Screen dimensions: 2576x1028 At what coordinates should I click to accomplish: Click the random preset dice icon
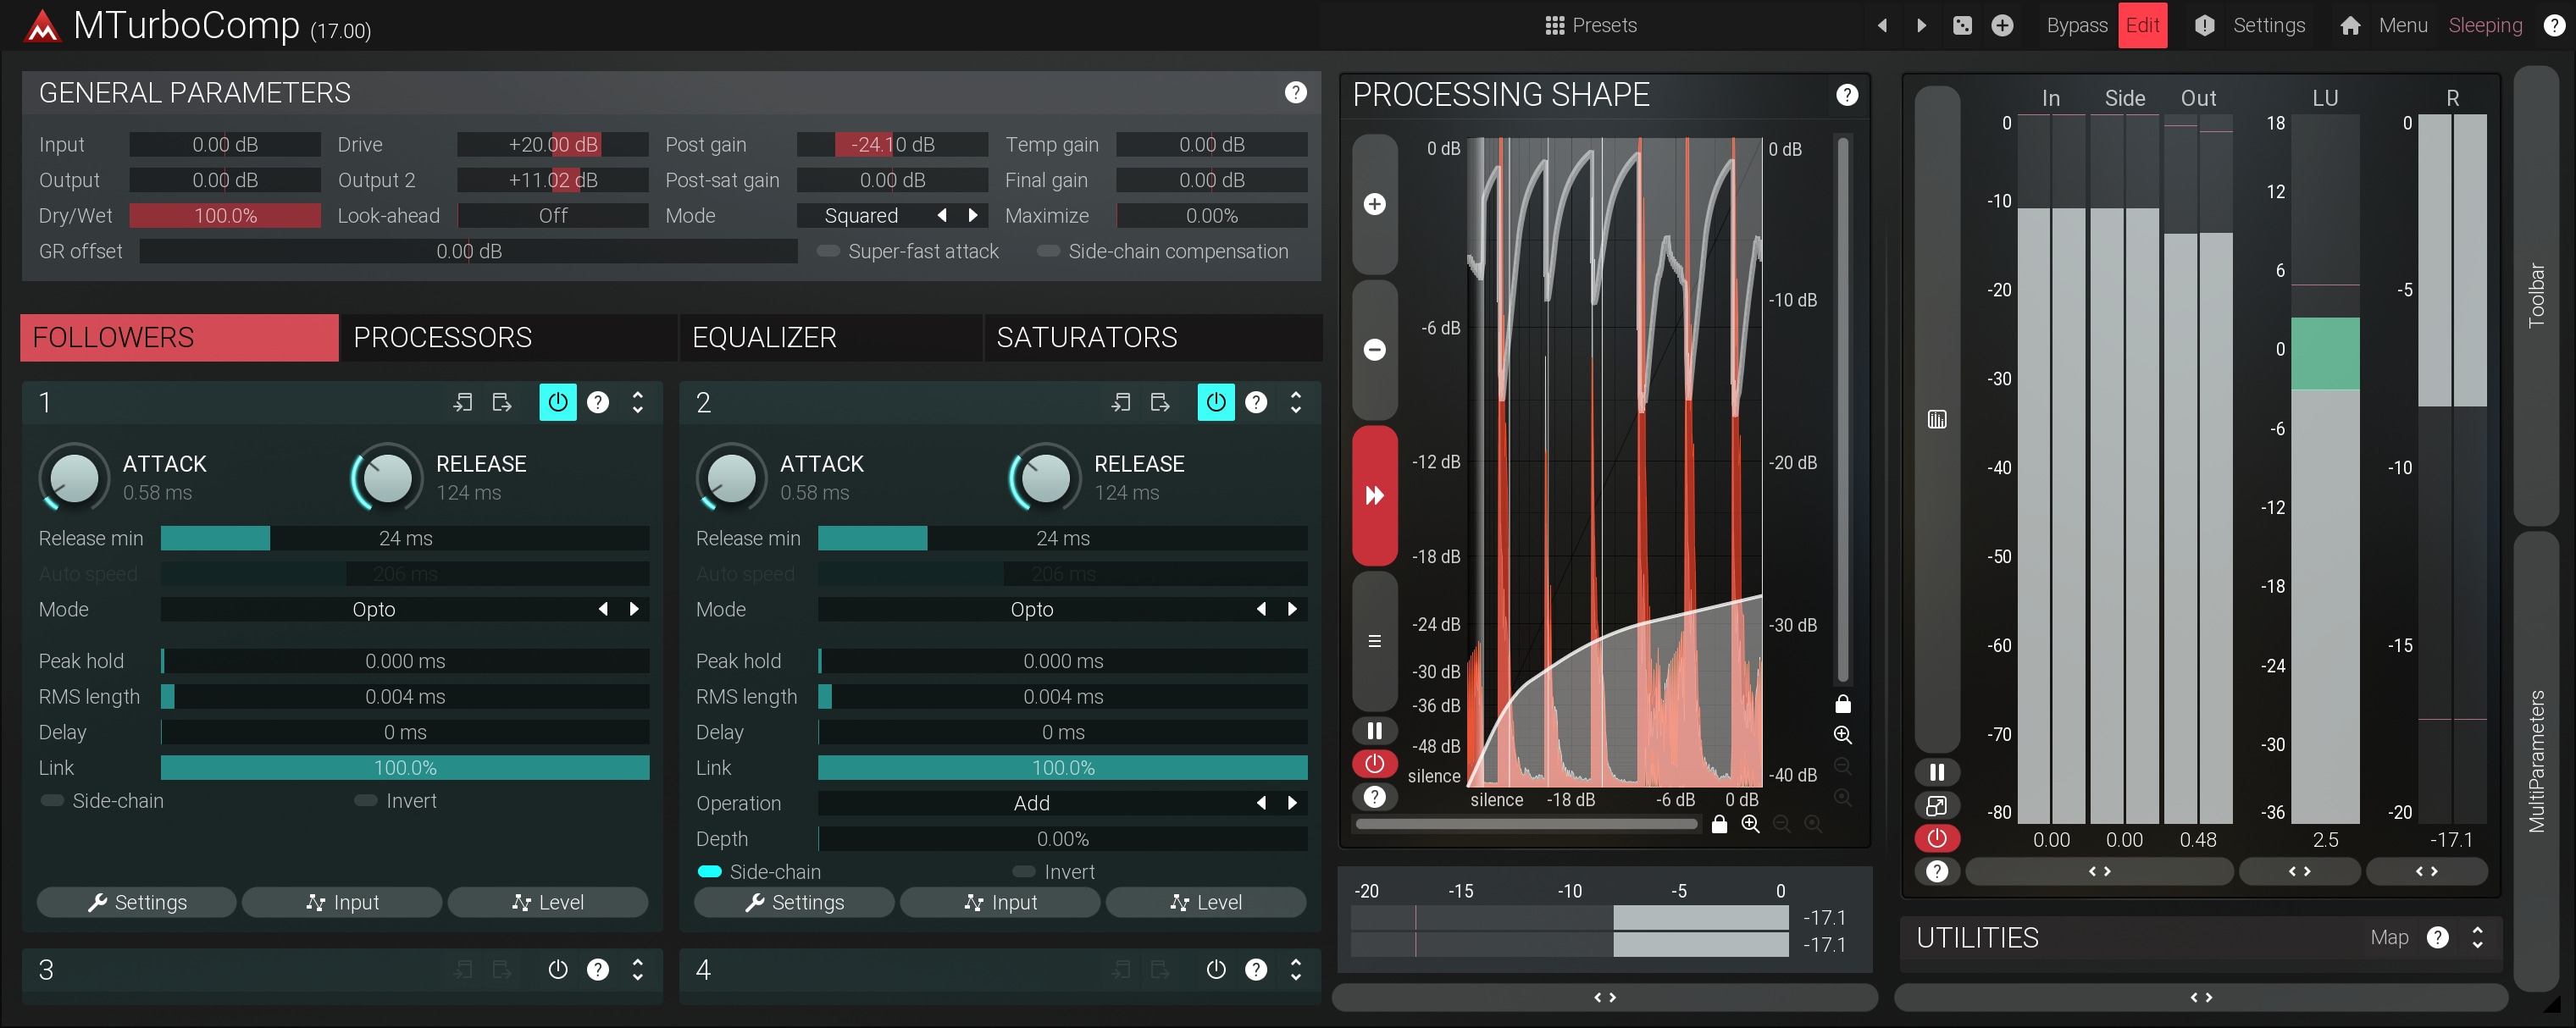pyautogui.click(x=1962, y=25)
